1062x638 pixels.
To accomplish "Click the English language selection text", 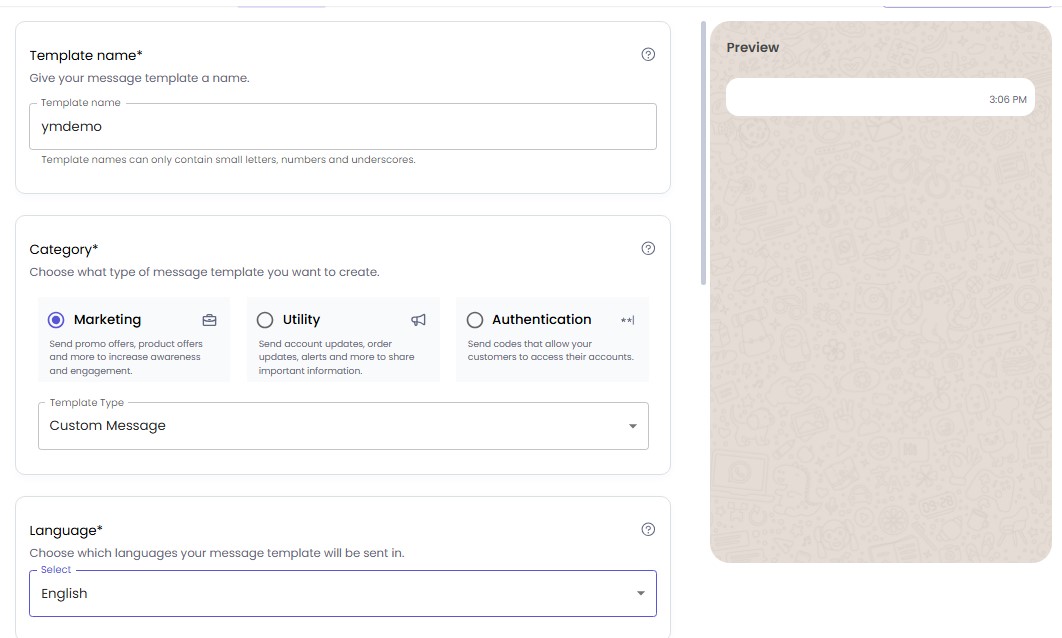I will [65, 594].
